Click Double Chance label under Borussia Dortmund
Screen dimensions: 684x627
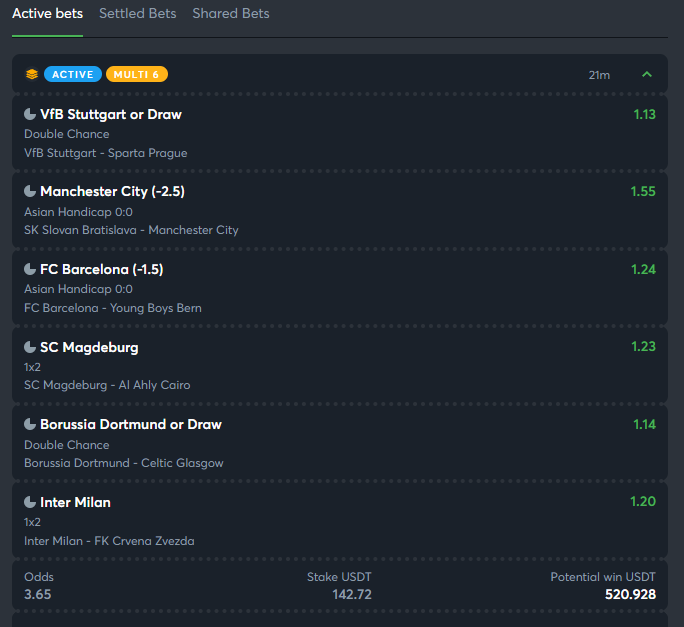(x=67, y=445)
